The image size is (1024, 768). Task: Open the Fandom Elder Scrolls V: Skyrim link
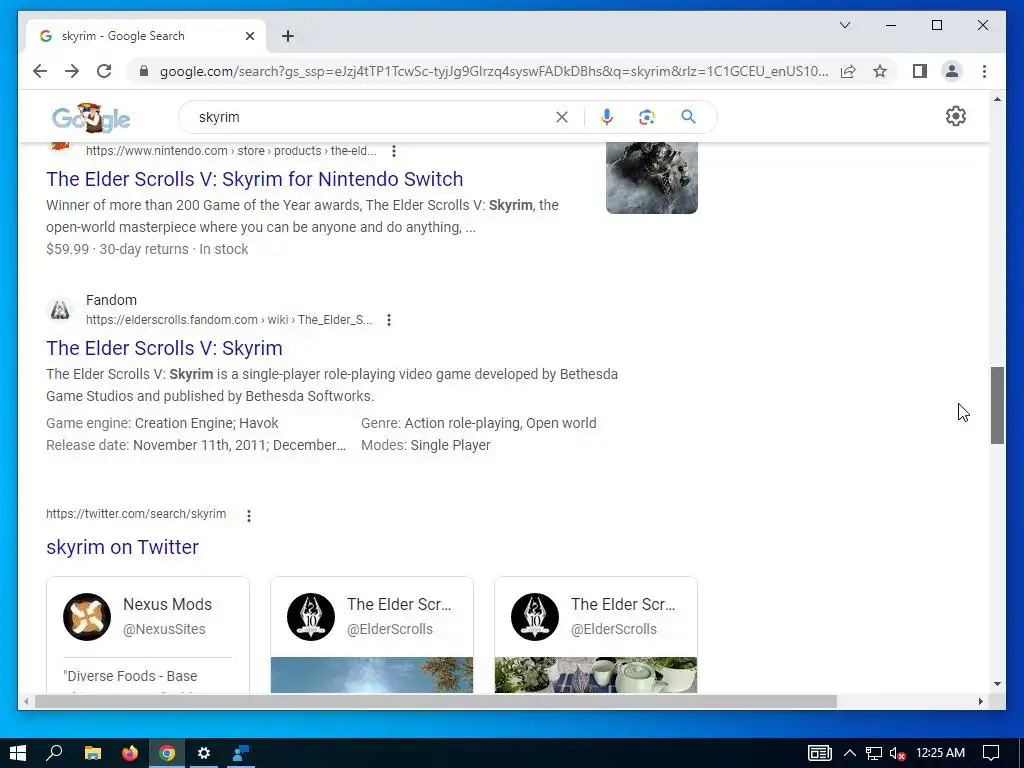165,348
